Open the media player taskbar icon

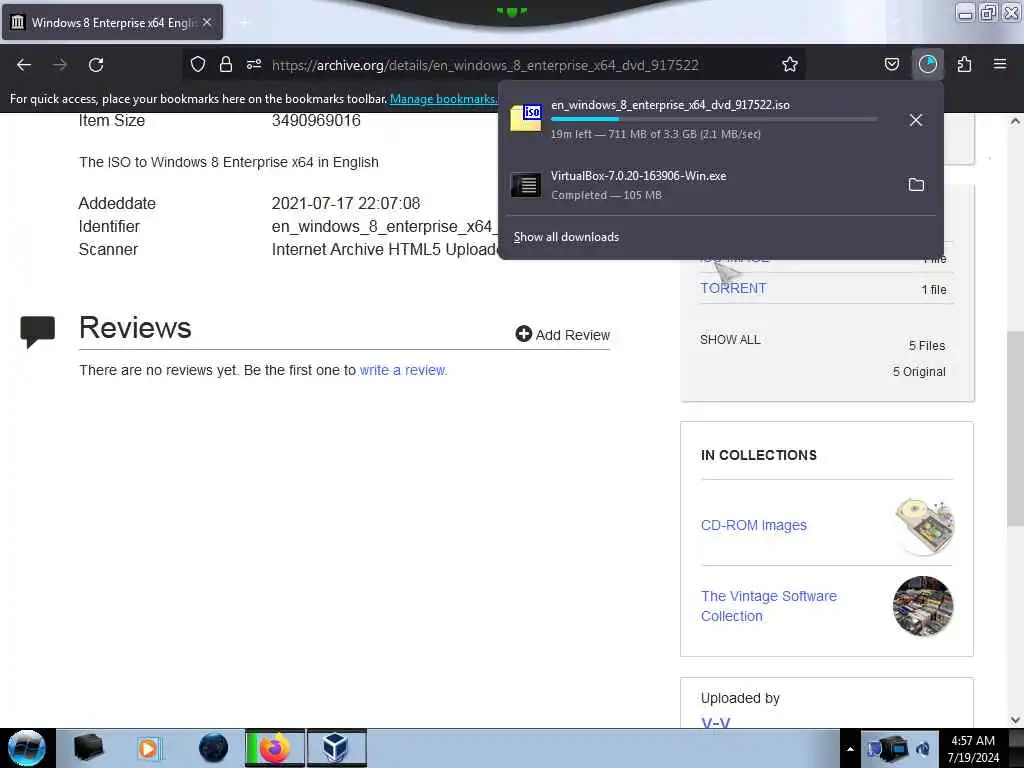[x=148, y=748]
